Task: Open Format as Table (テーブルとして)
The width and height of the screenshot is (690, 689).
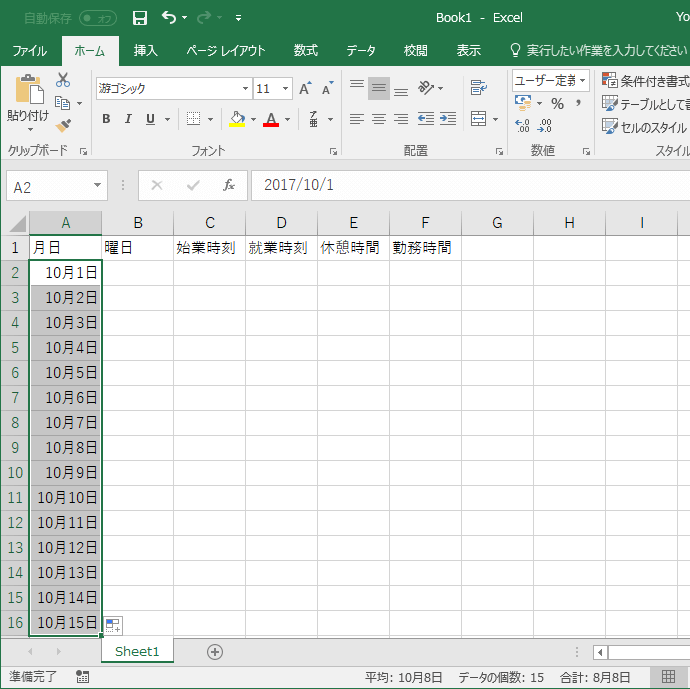Action: (x=646, y=104)
